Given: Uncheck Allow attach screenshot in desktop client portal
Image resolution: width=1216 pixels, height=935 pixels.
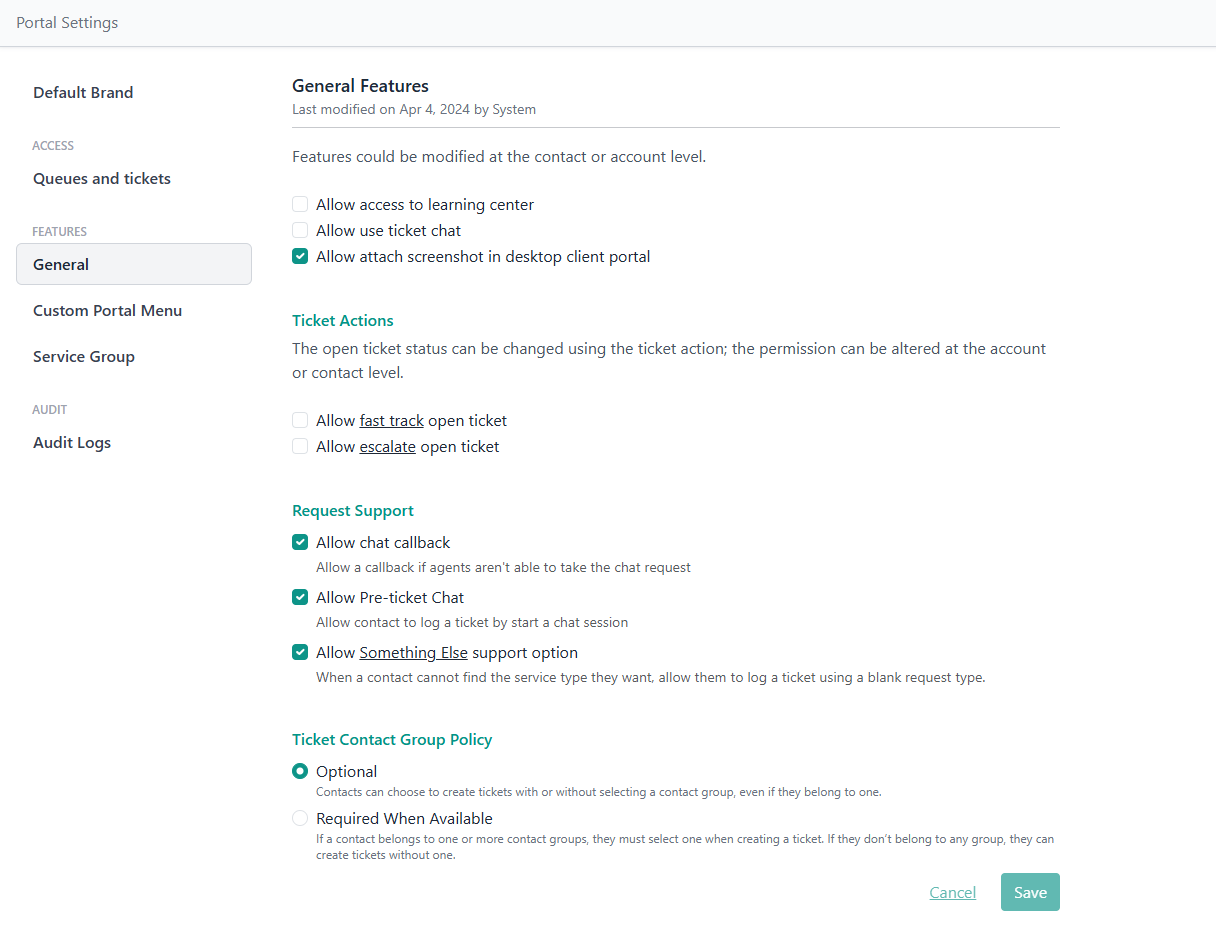Looking at the screenshot, I should (300, 256).
